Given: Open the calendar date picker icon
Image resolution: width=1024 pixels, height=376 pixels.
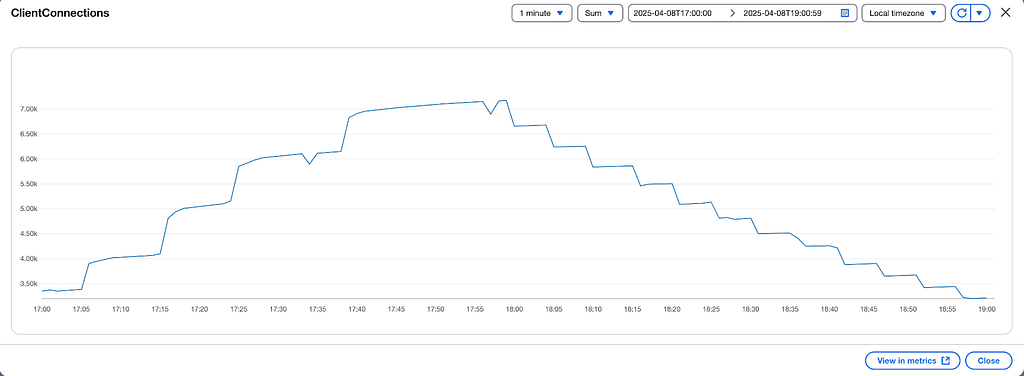Looking at the screenshot, I should tap(844, 13).
